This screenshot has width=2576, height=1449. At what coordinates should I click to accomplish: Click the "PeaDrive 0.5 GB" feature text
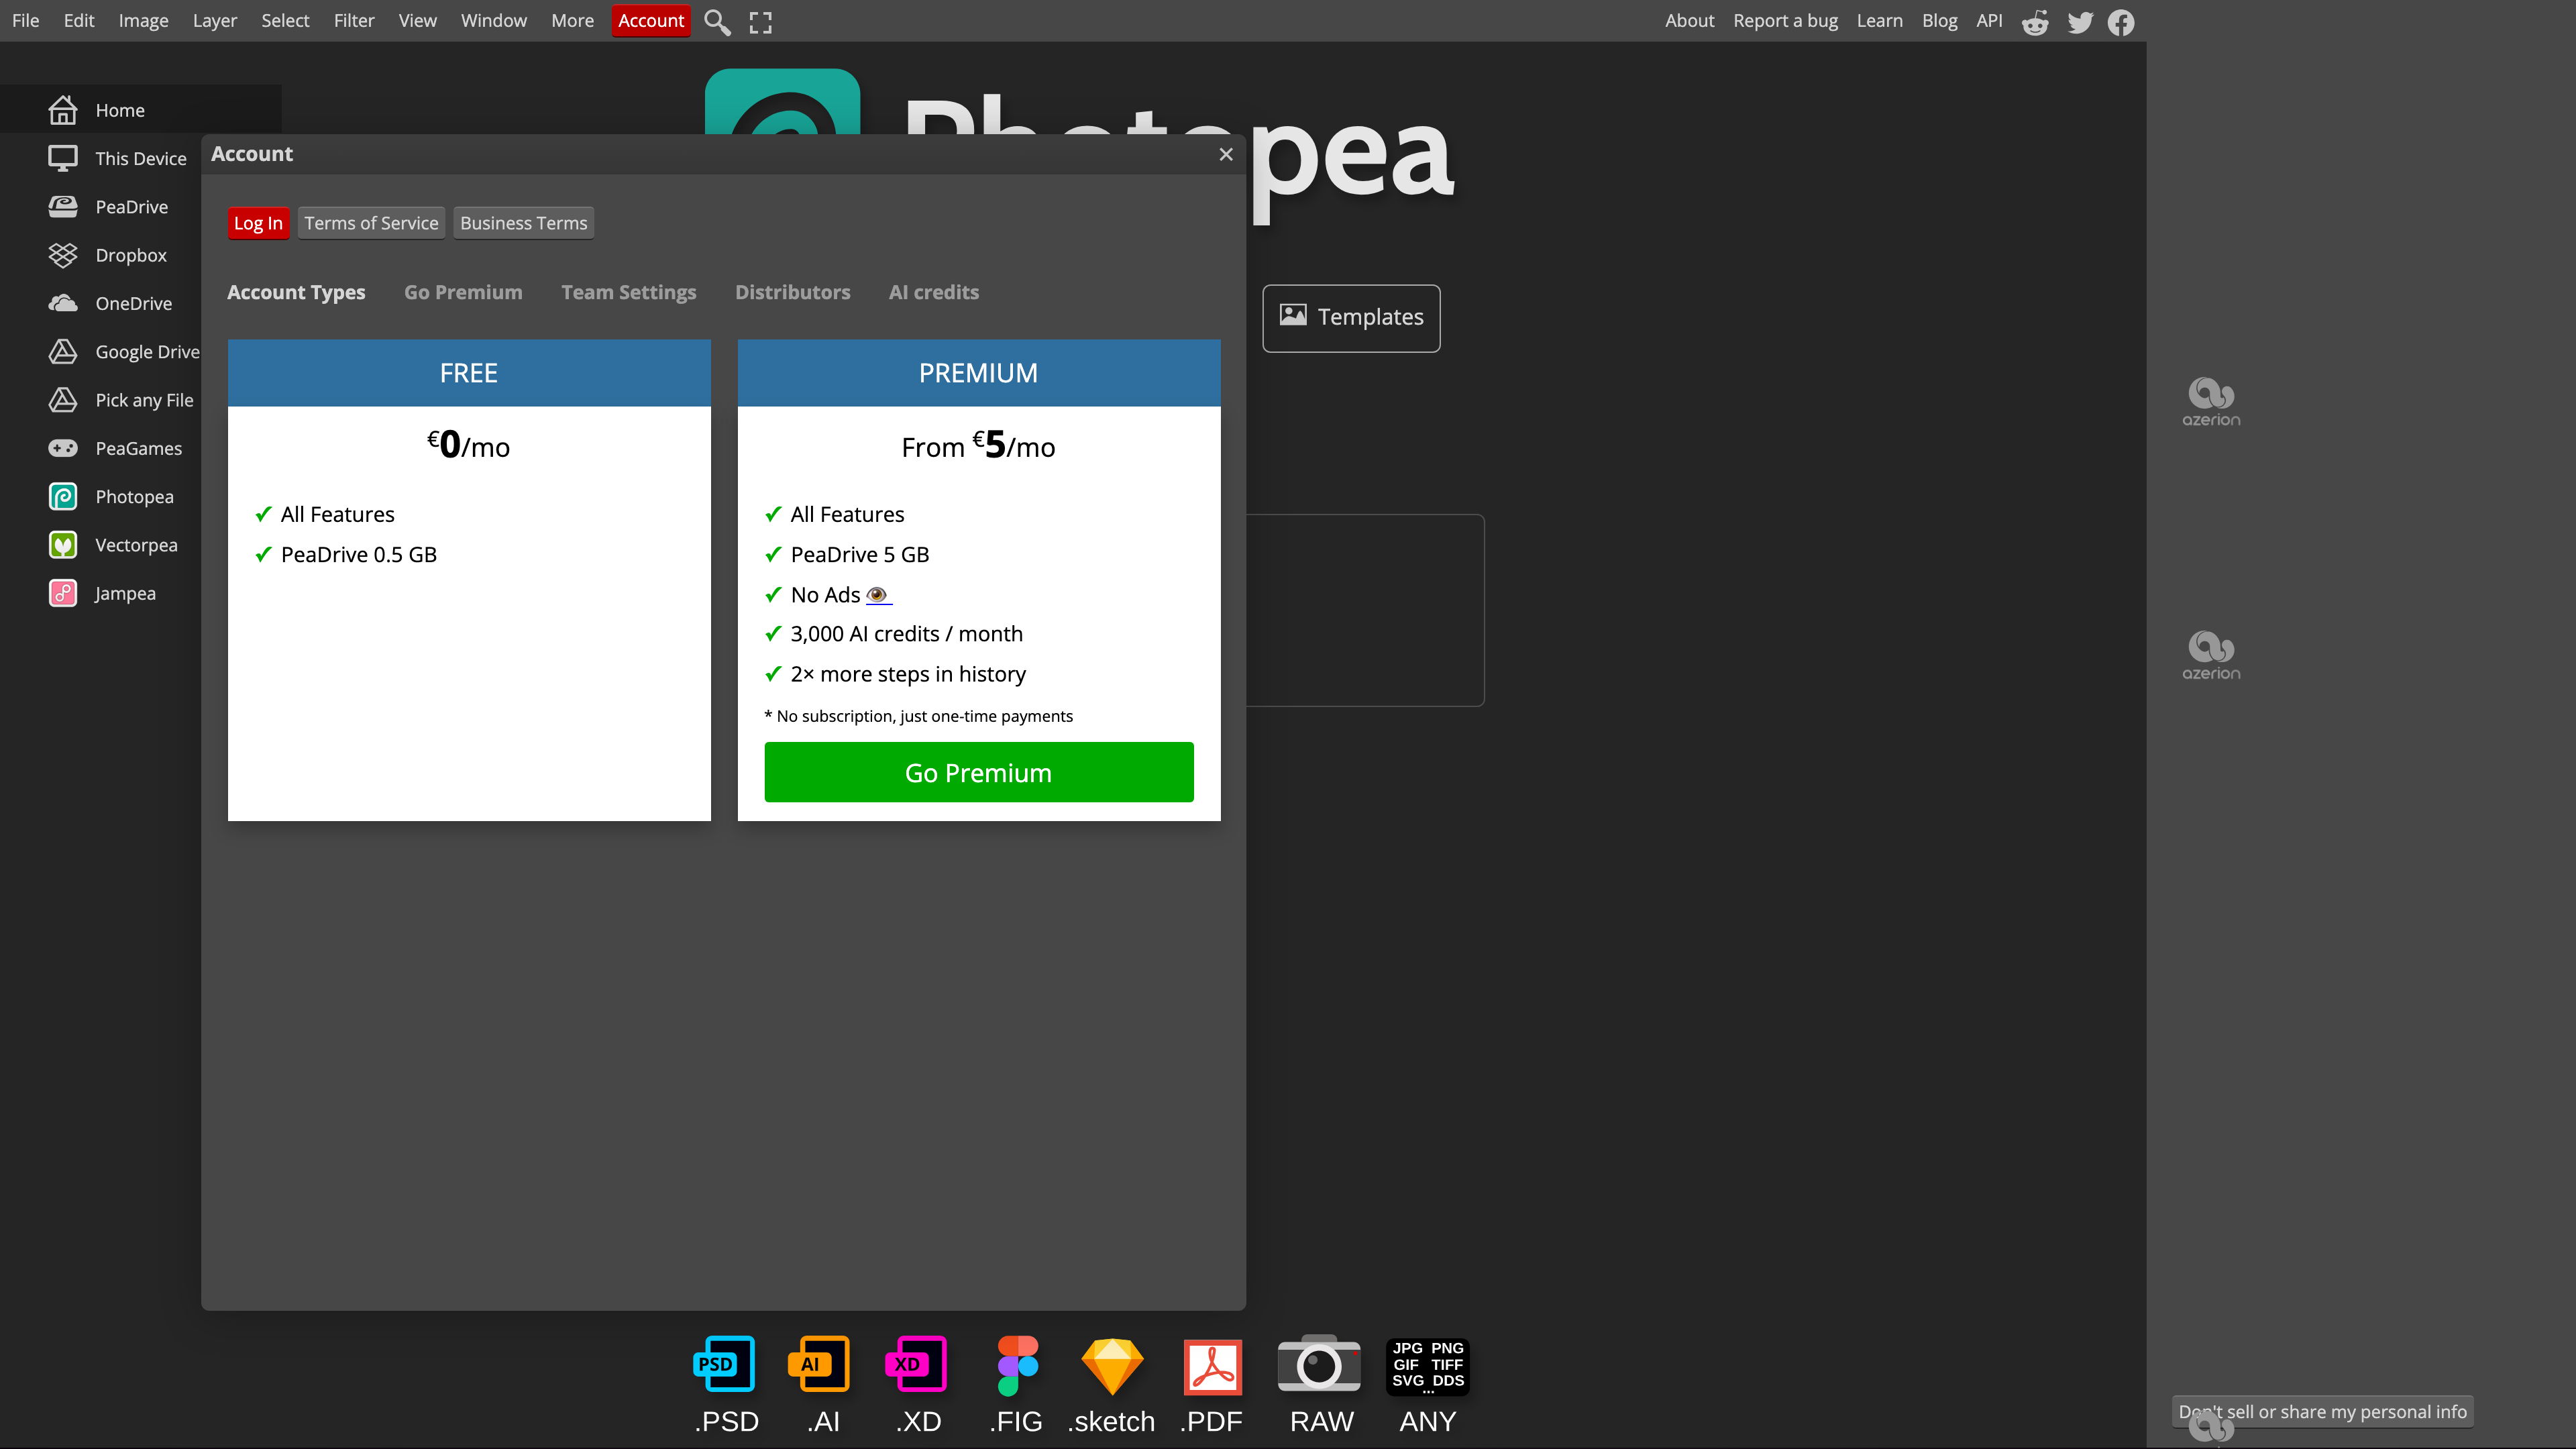pyautogui.click(x=359, y=555)
